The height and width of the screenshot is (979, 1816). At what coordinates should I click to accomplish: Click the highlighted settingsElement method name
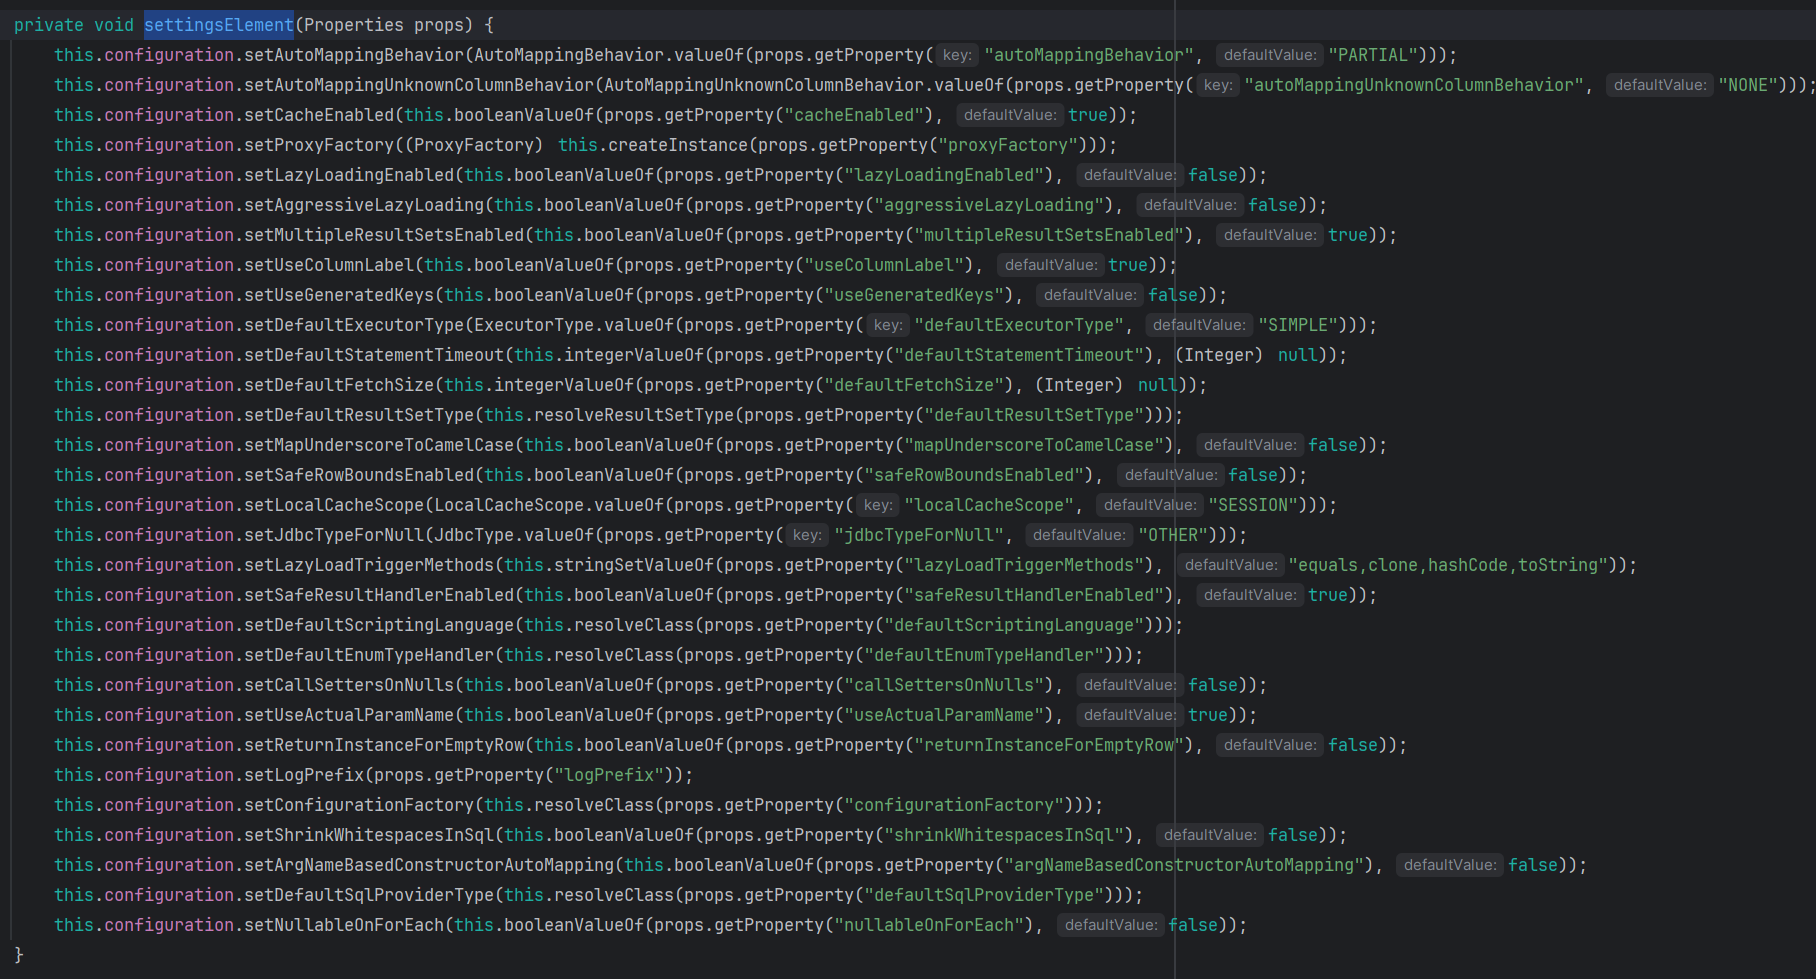(x=219, y=25)
